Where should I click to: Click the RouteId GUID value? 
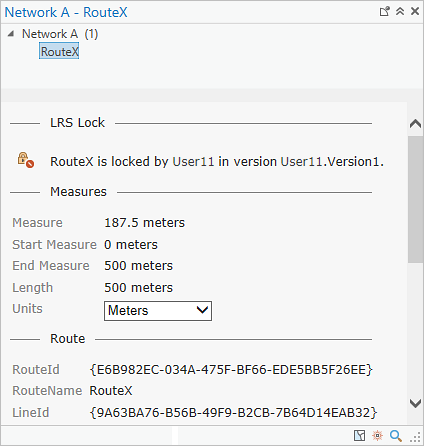(x=231, y=370)
